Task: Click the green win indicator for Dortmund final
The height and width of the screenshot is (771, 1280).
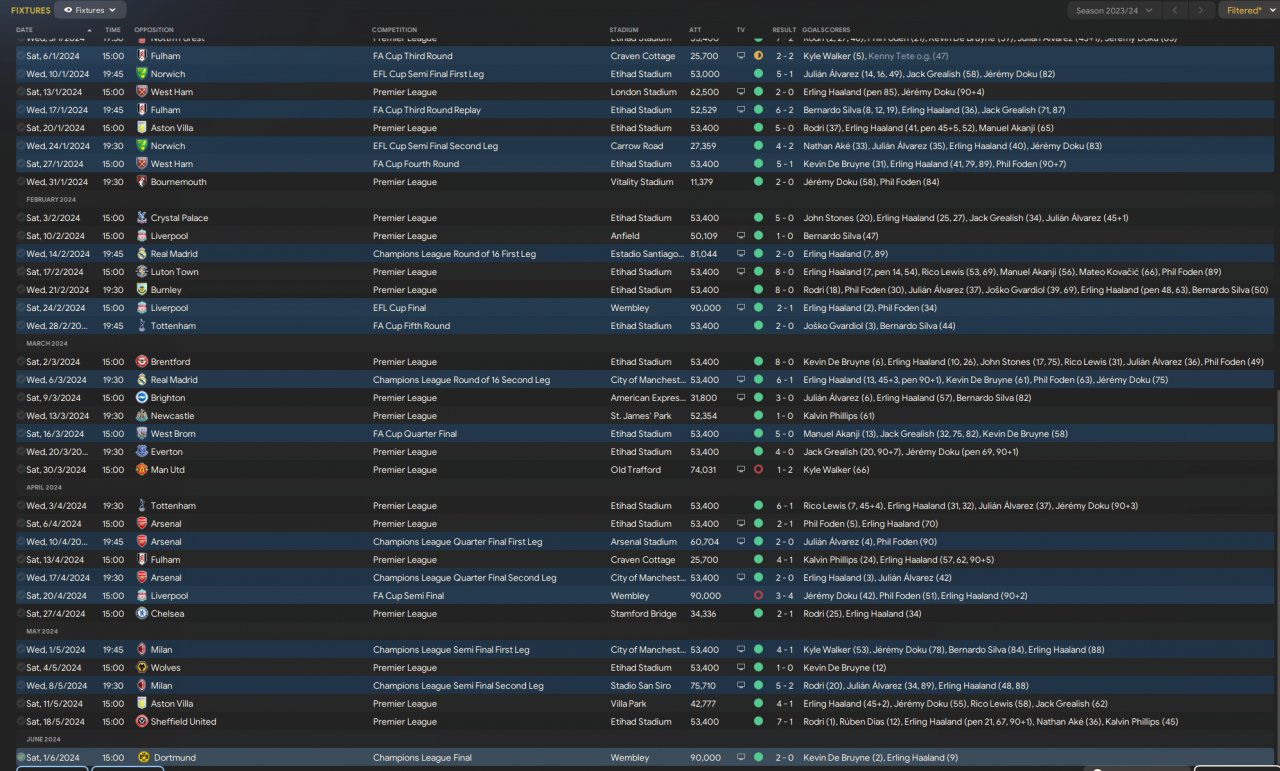Action: 758,758
